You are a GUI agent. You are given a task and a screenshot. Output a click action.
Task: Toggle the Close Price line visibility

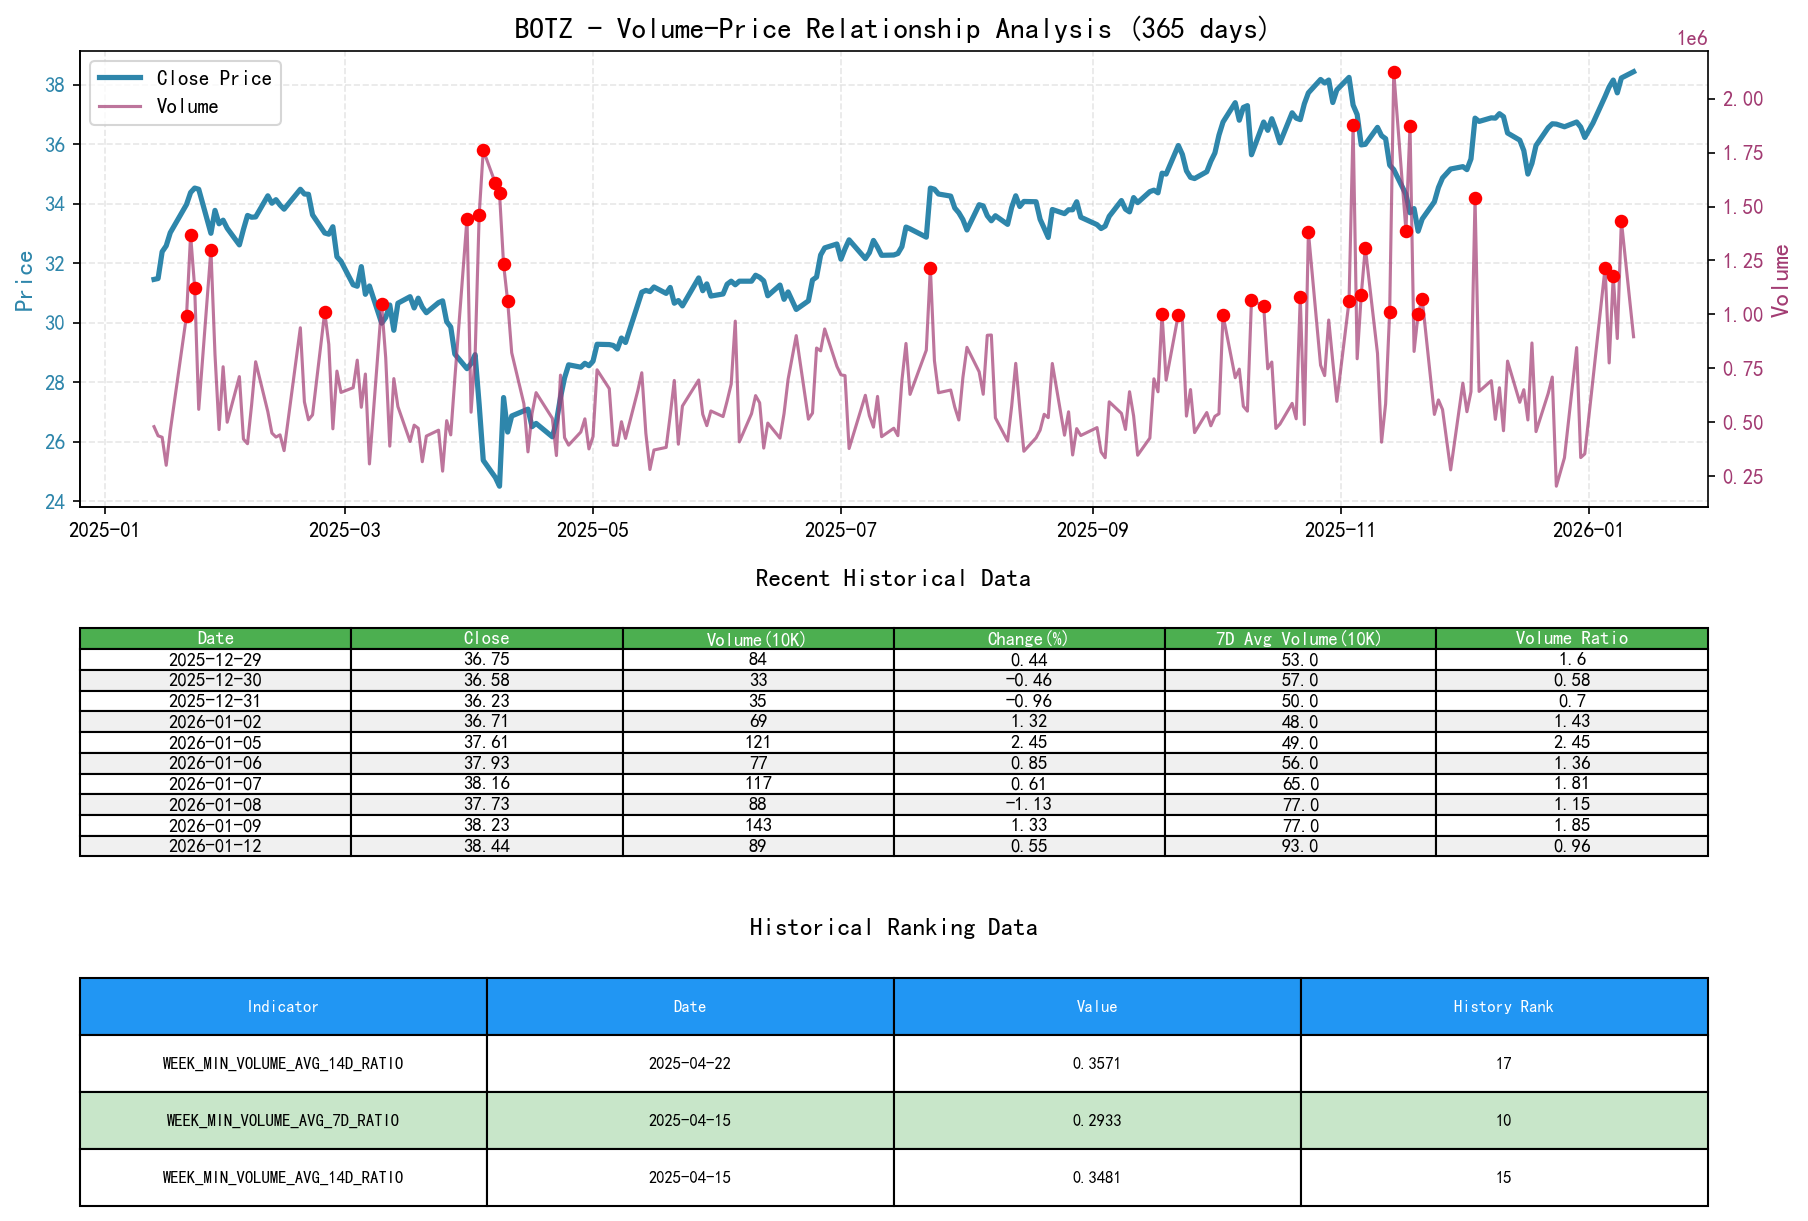point(125,78)
